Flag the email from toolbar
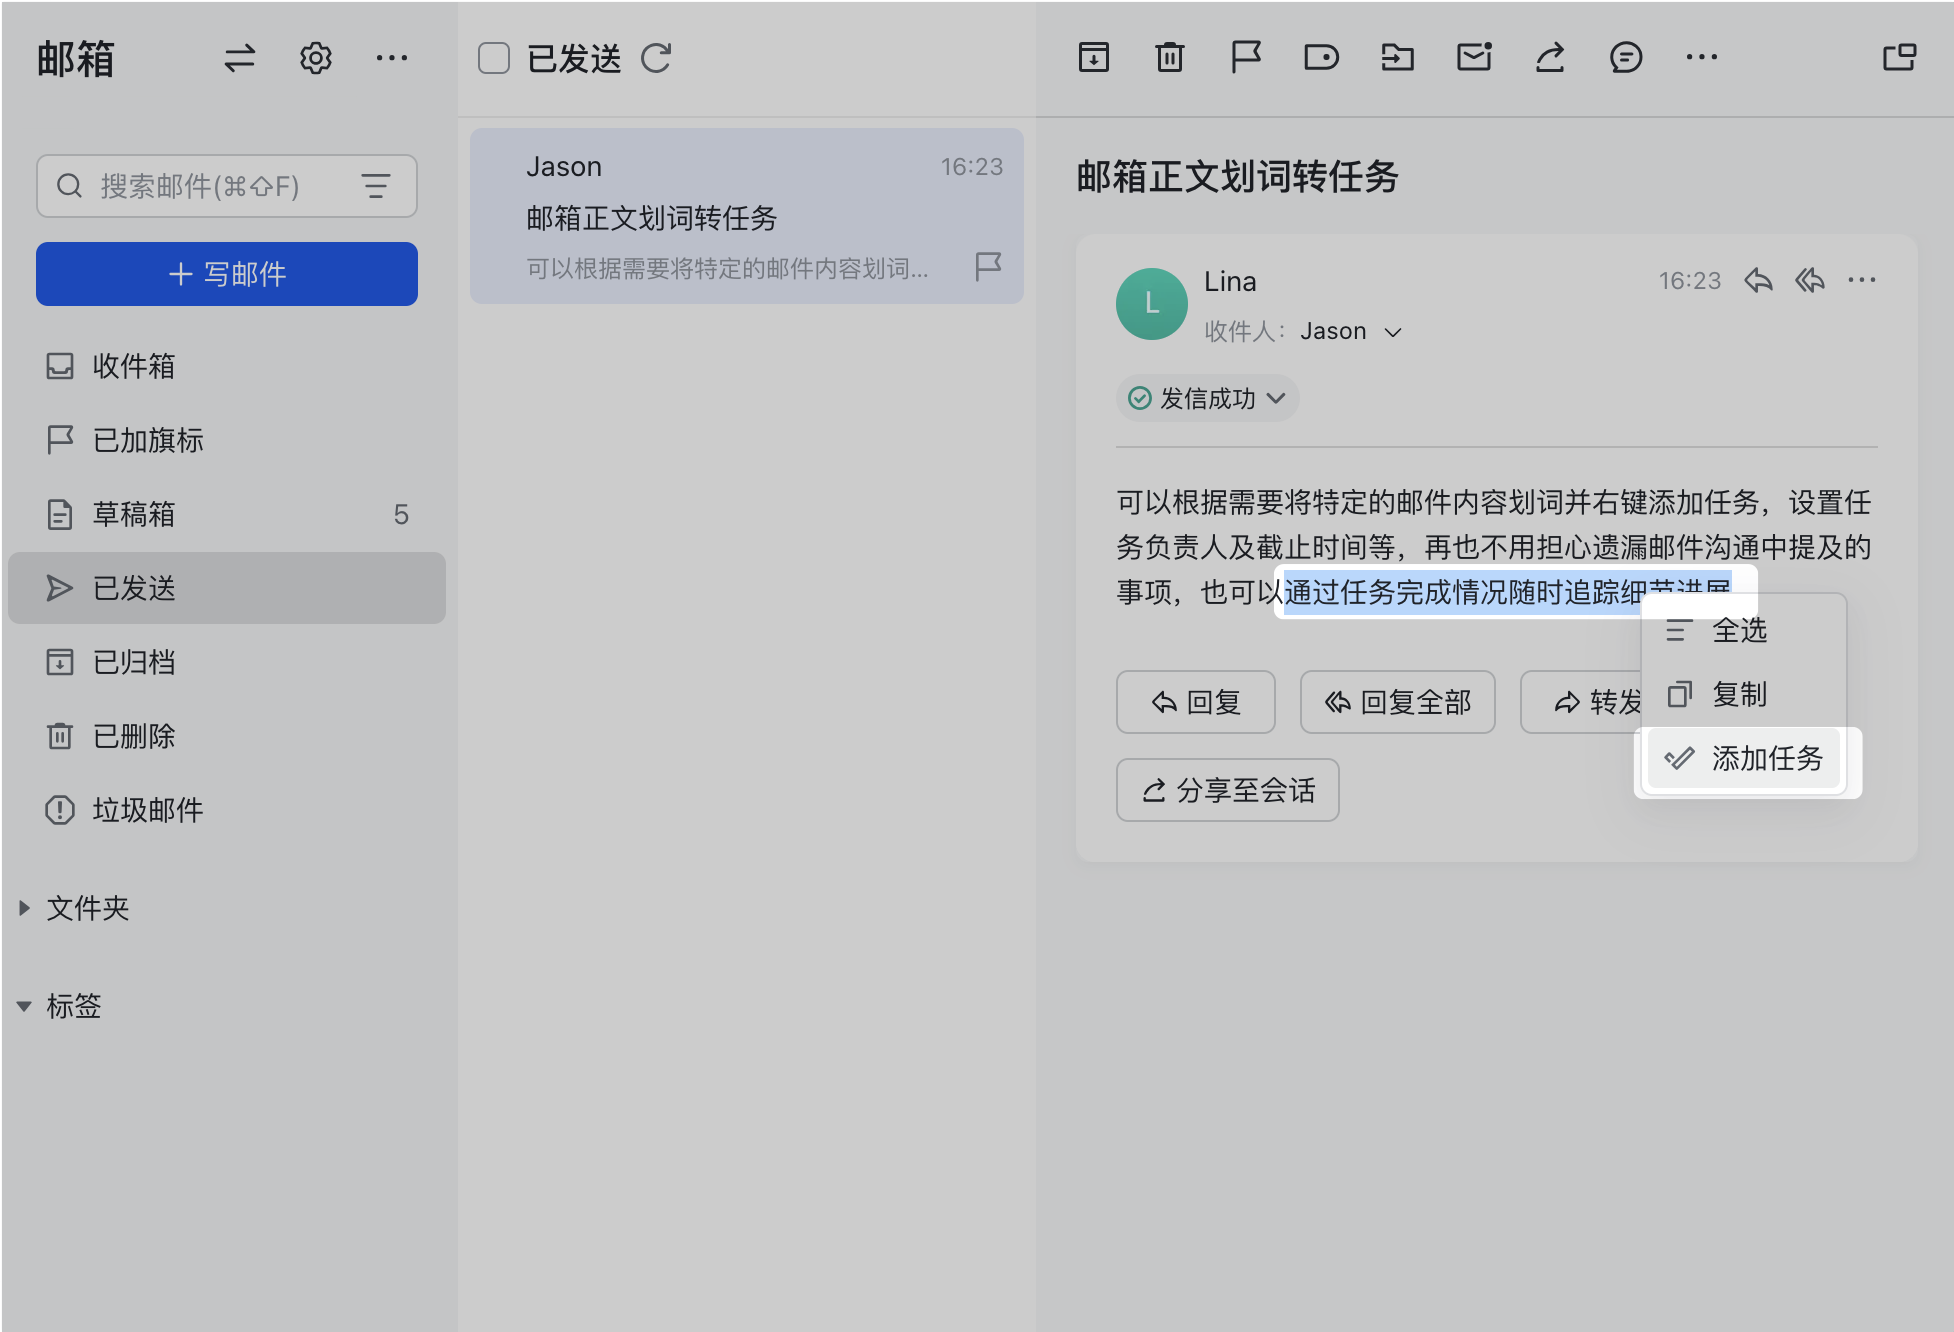Viewport: 1954px width, 1332px height. 1246,58
